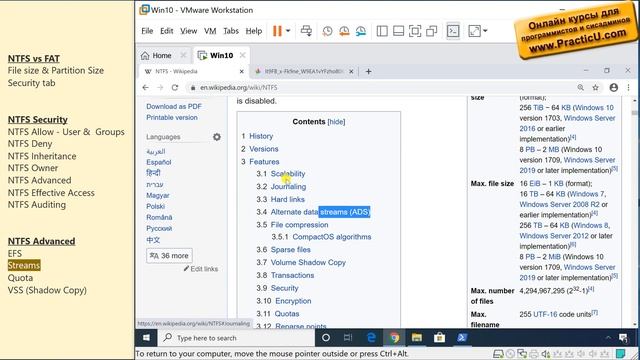This screenshot has width=640, height=360.
Task: Open the Chrome three-dot menu
Action: [629, 87]
